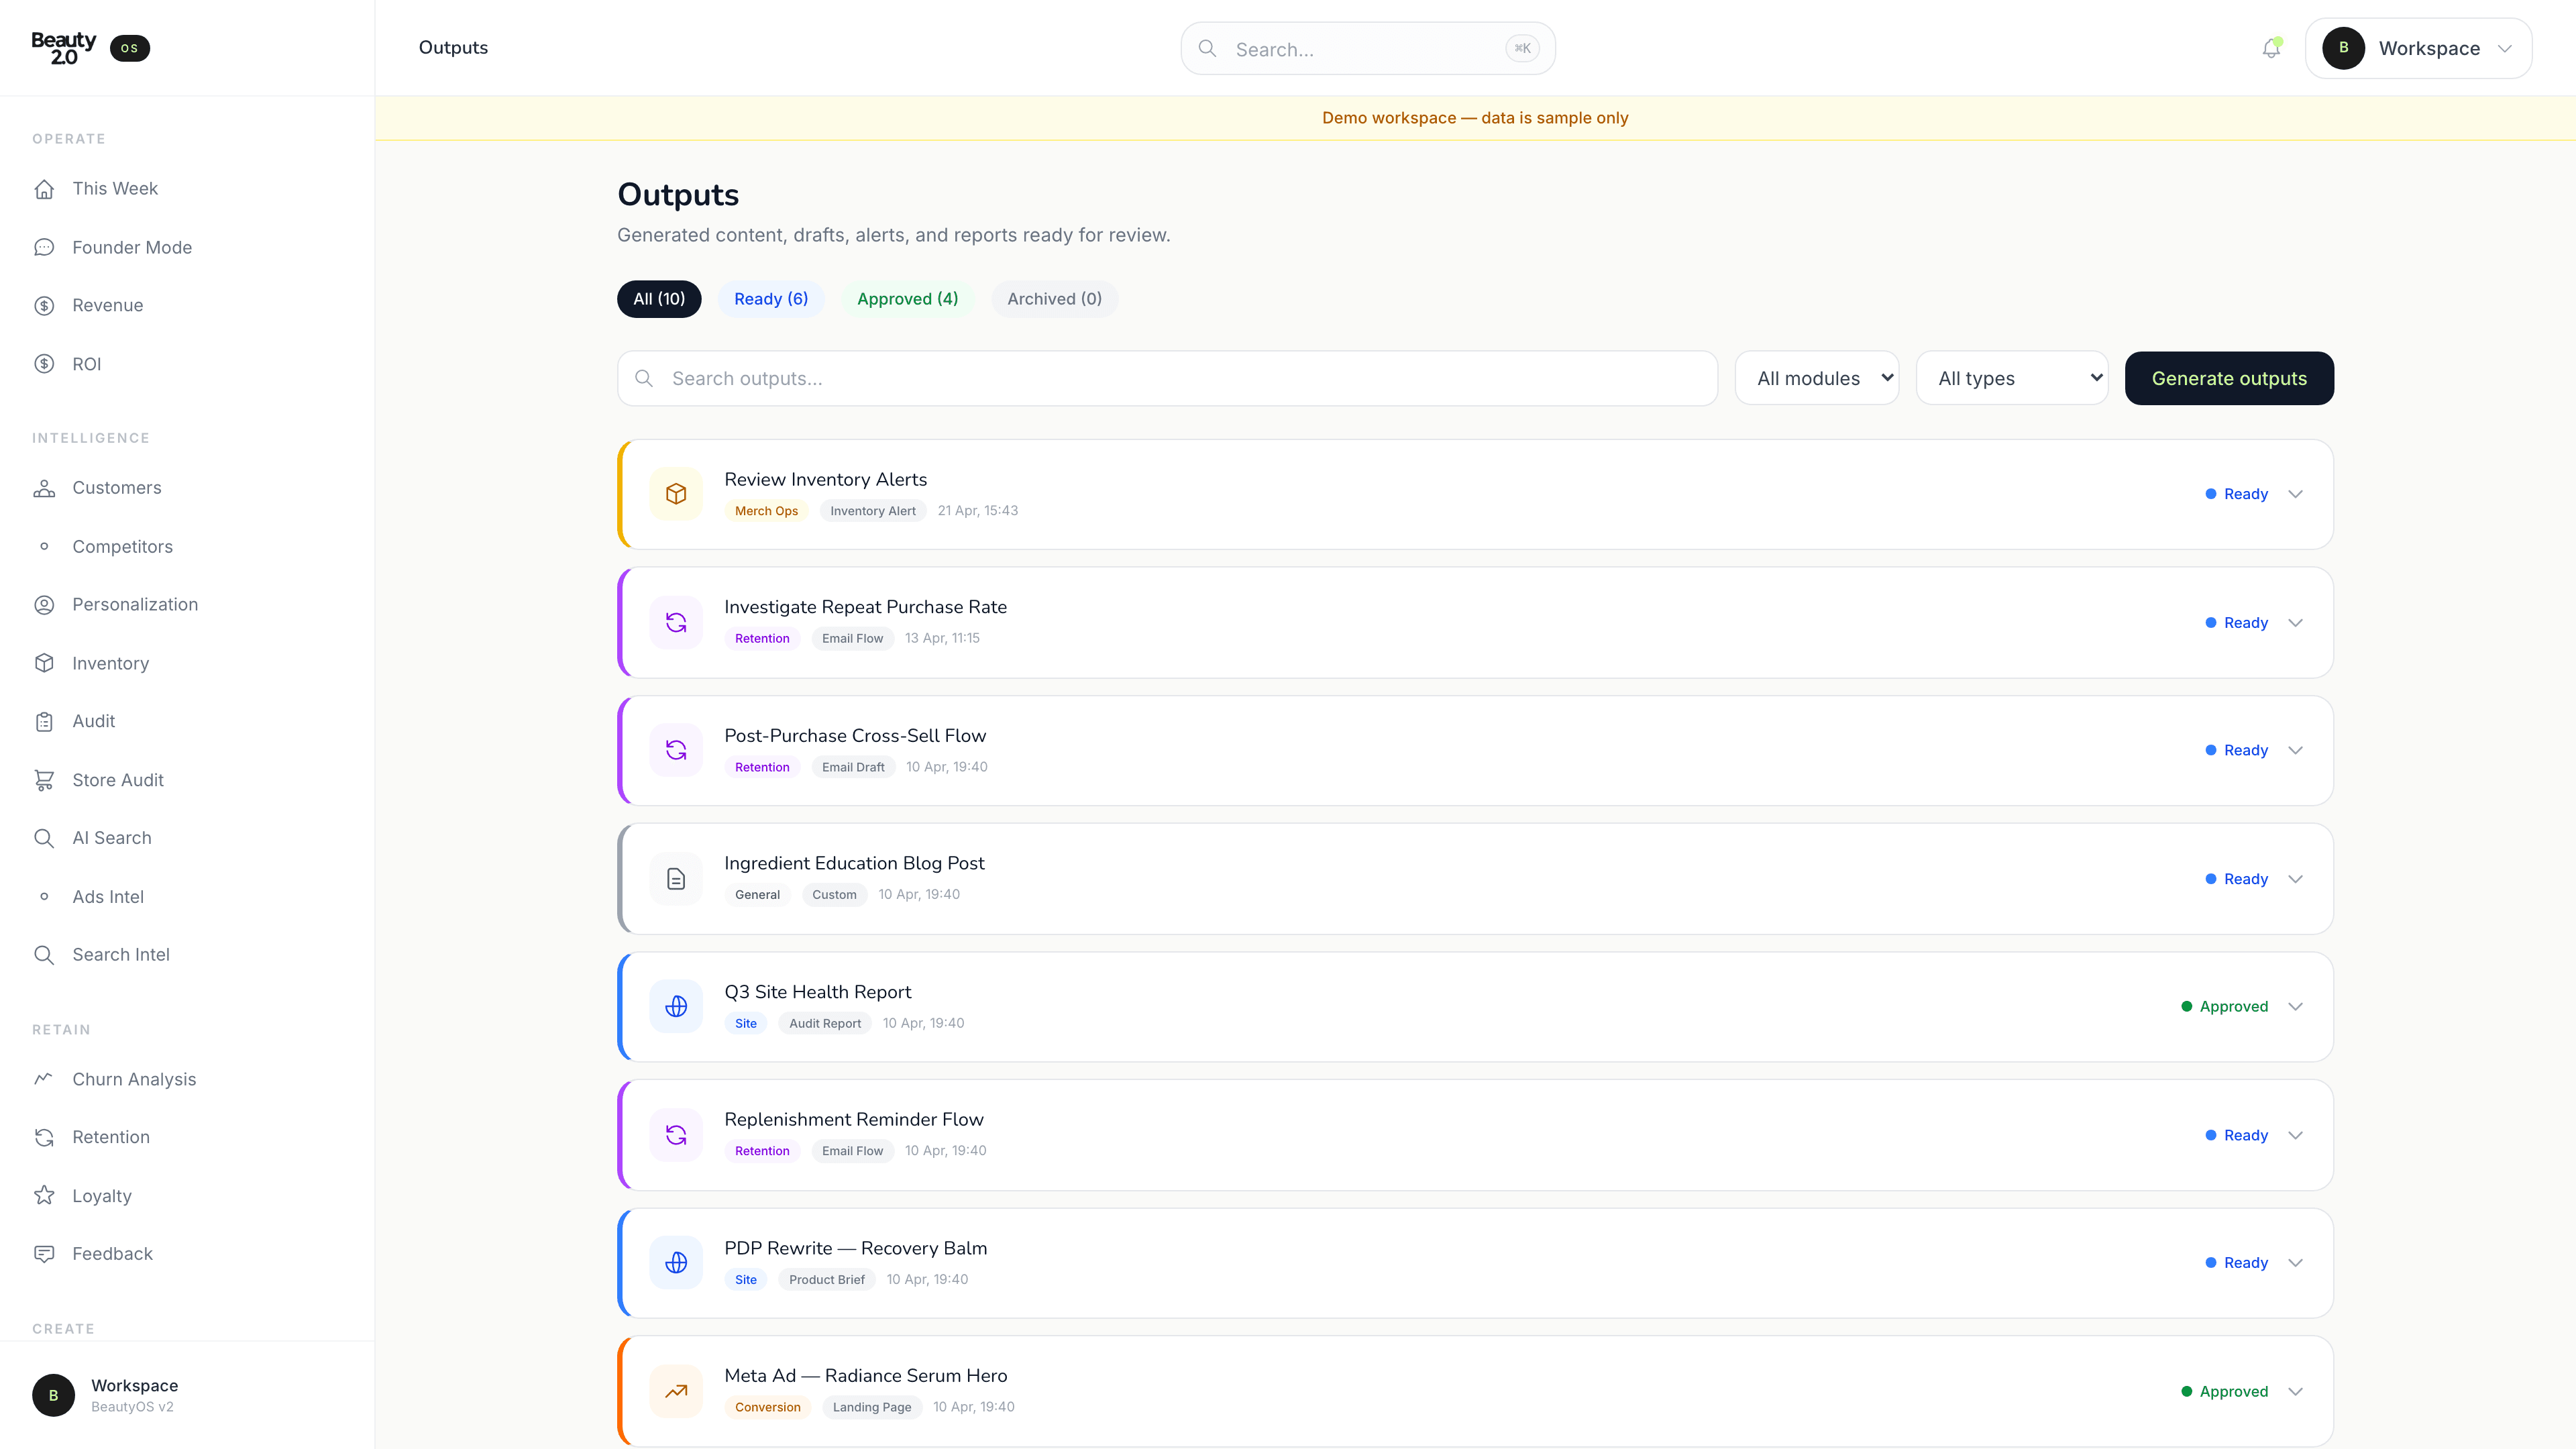Click the This Week home icon

44,189
